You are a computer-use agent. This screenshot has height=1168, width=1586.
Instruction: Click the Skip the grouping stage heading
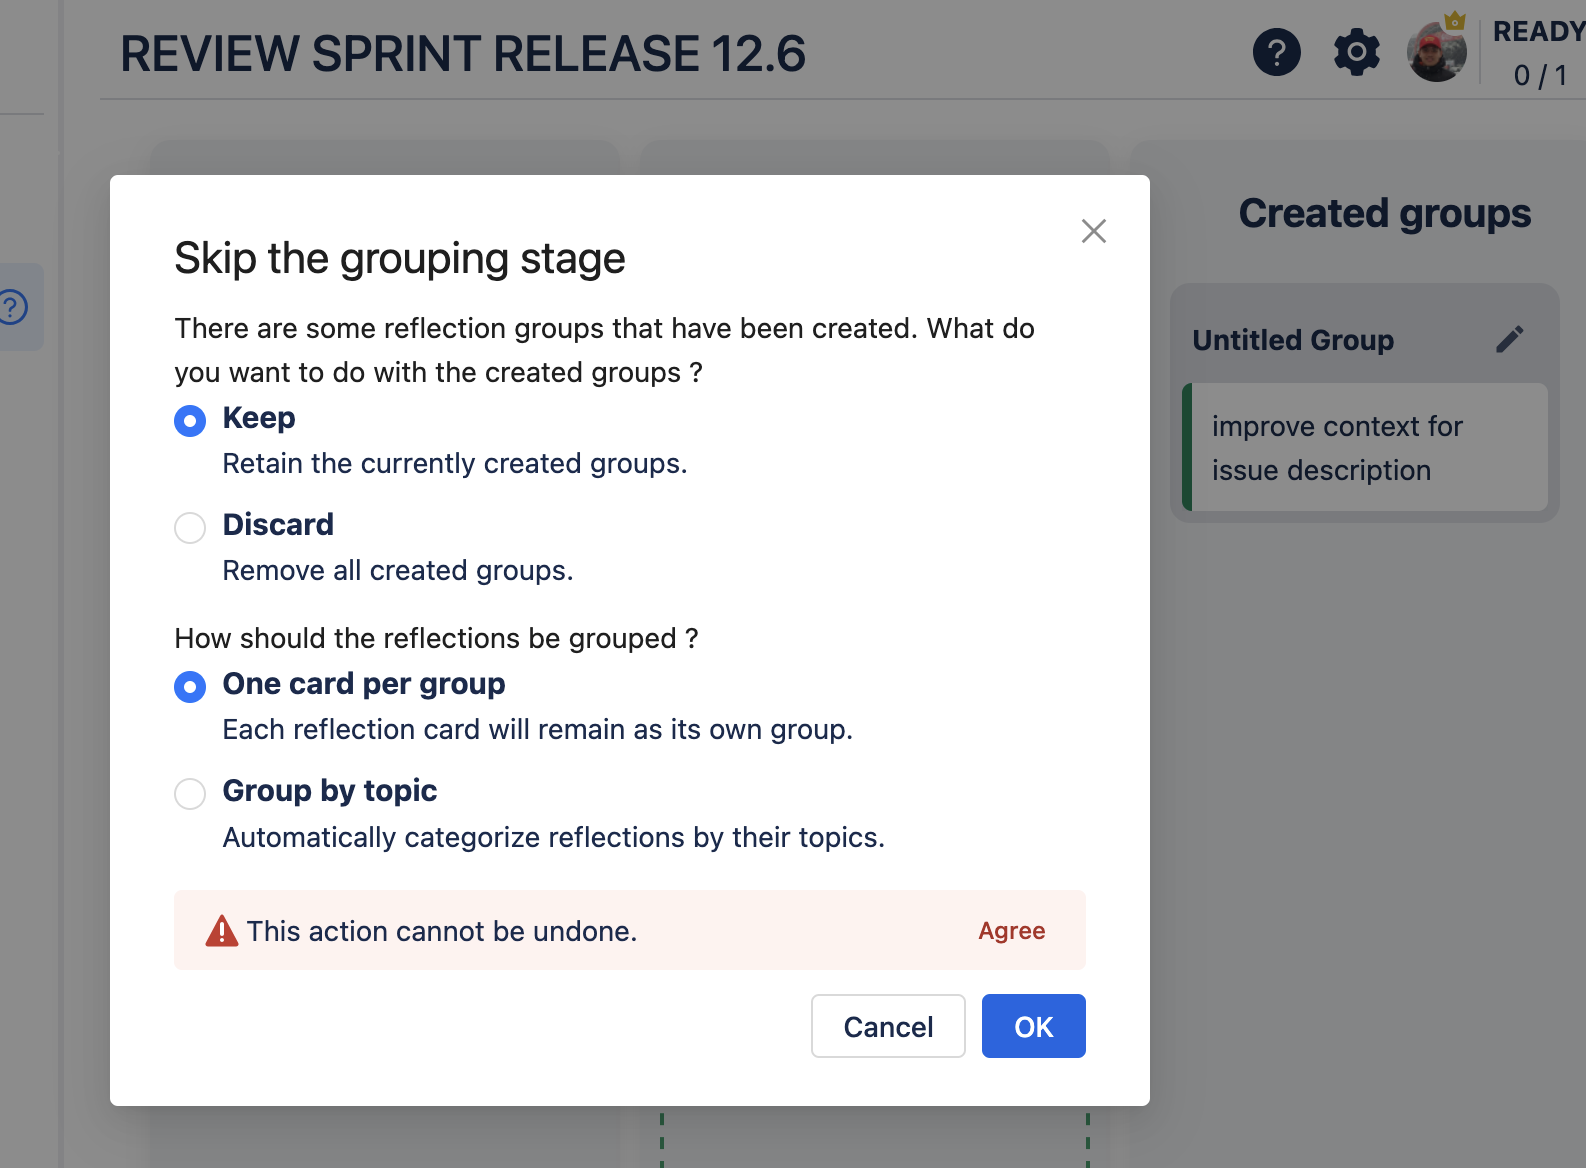399,258
